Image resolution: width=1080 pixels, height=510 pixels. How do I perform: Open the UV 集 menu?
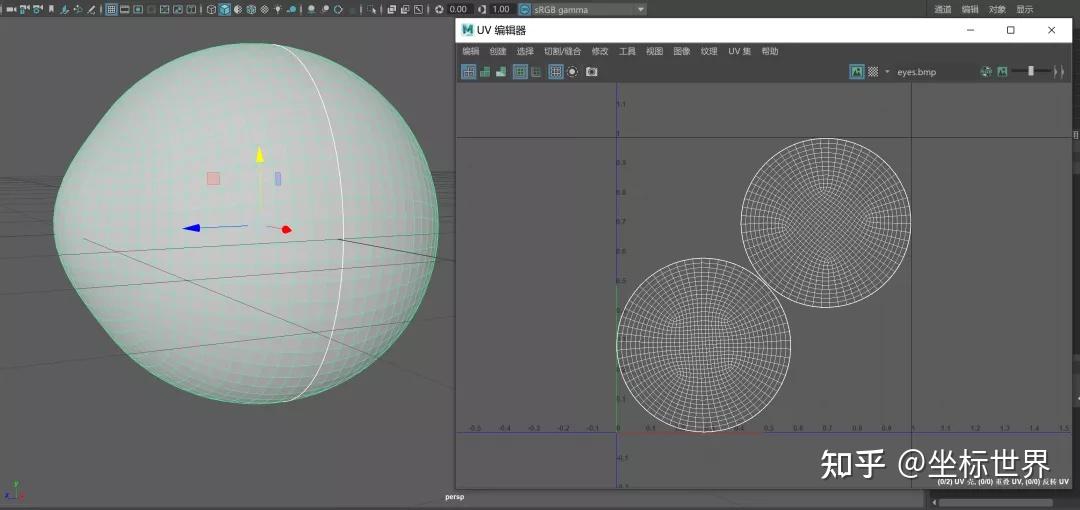(739, 51)
